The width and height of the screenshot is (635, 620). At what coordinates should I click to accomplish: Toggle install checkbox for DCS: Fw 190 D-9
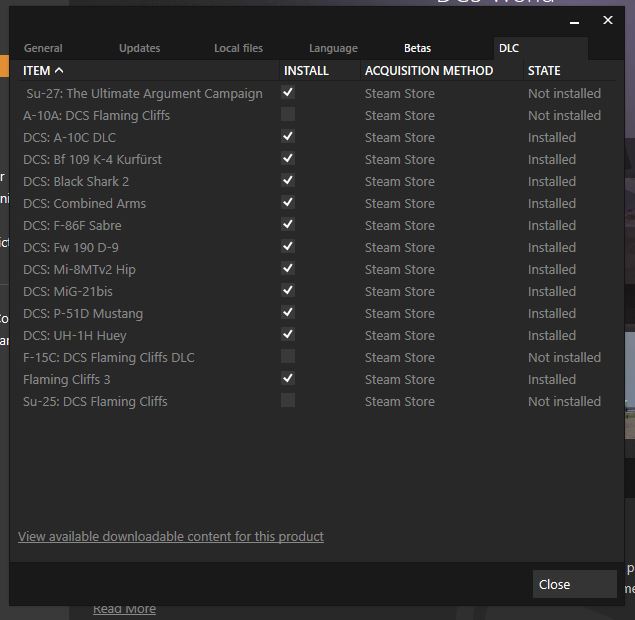(x=288, y=247)
